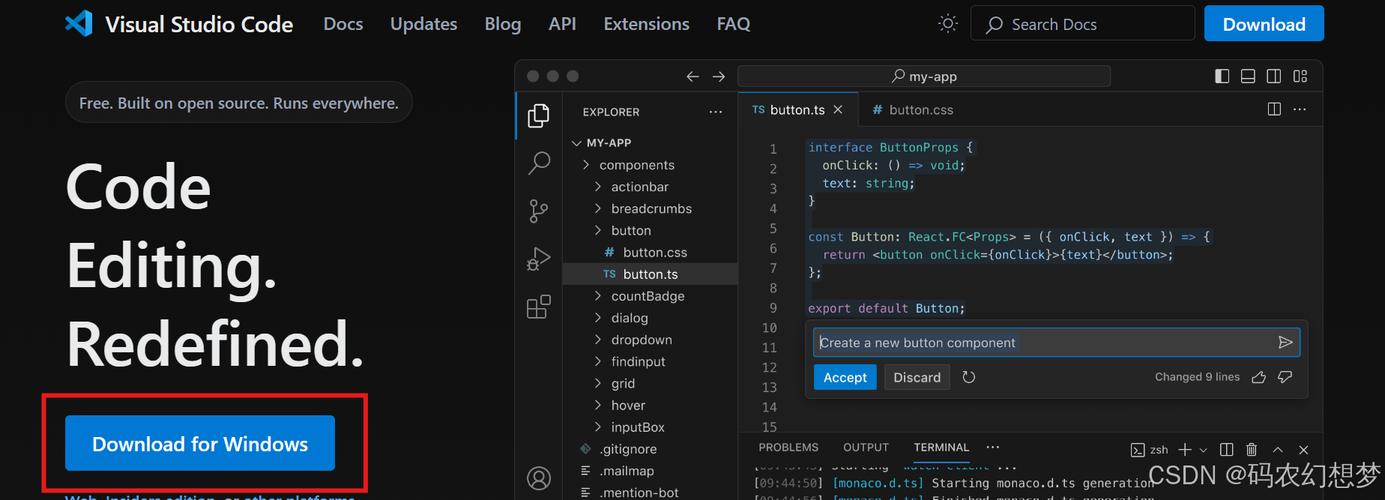This screenshot has height=500, width=1385.
Task: Click the new terminal plus icon
Action: 1185,450
